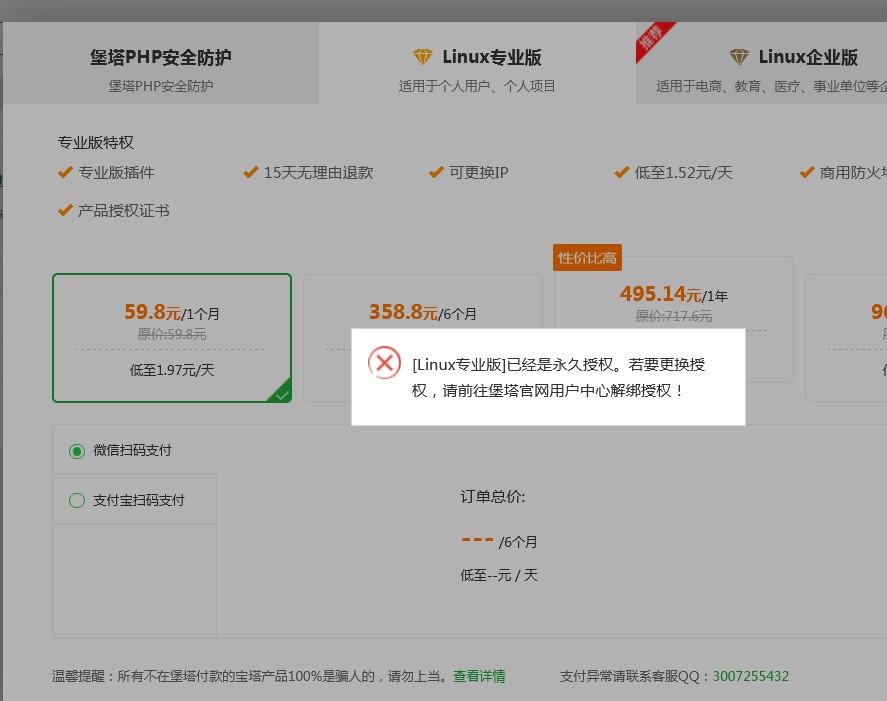
Task: Choose the 59.8元/1个月 price plan
Action: click(172, 338)
